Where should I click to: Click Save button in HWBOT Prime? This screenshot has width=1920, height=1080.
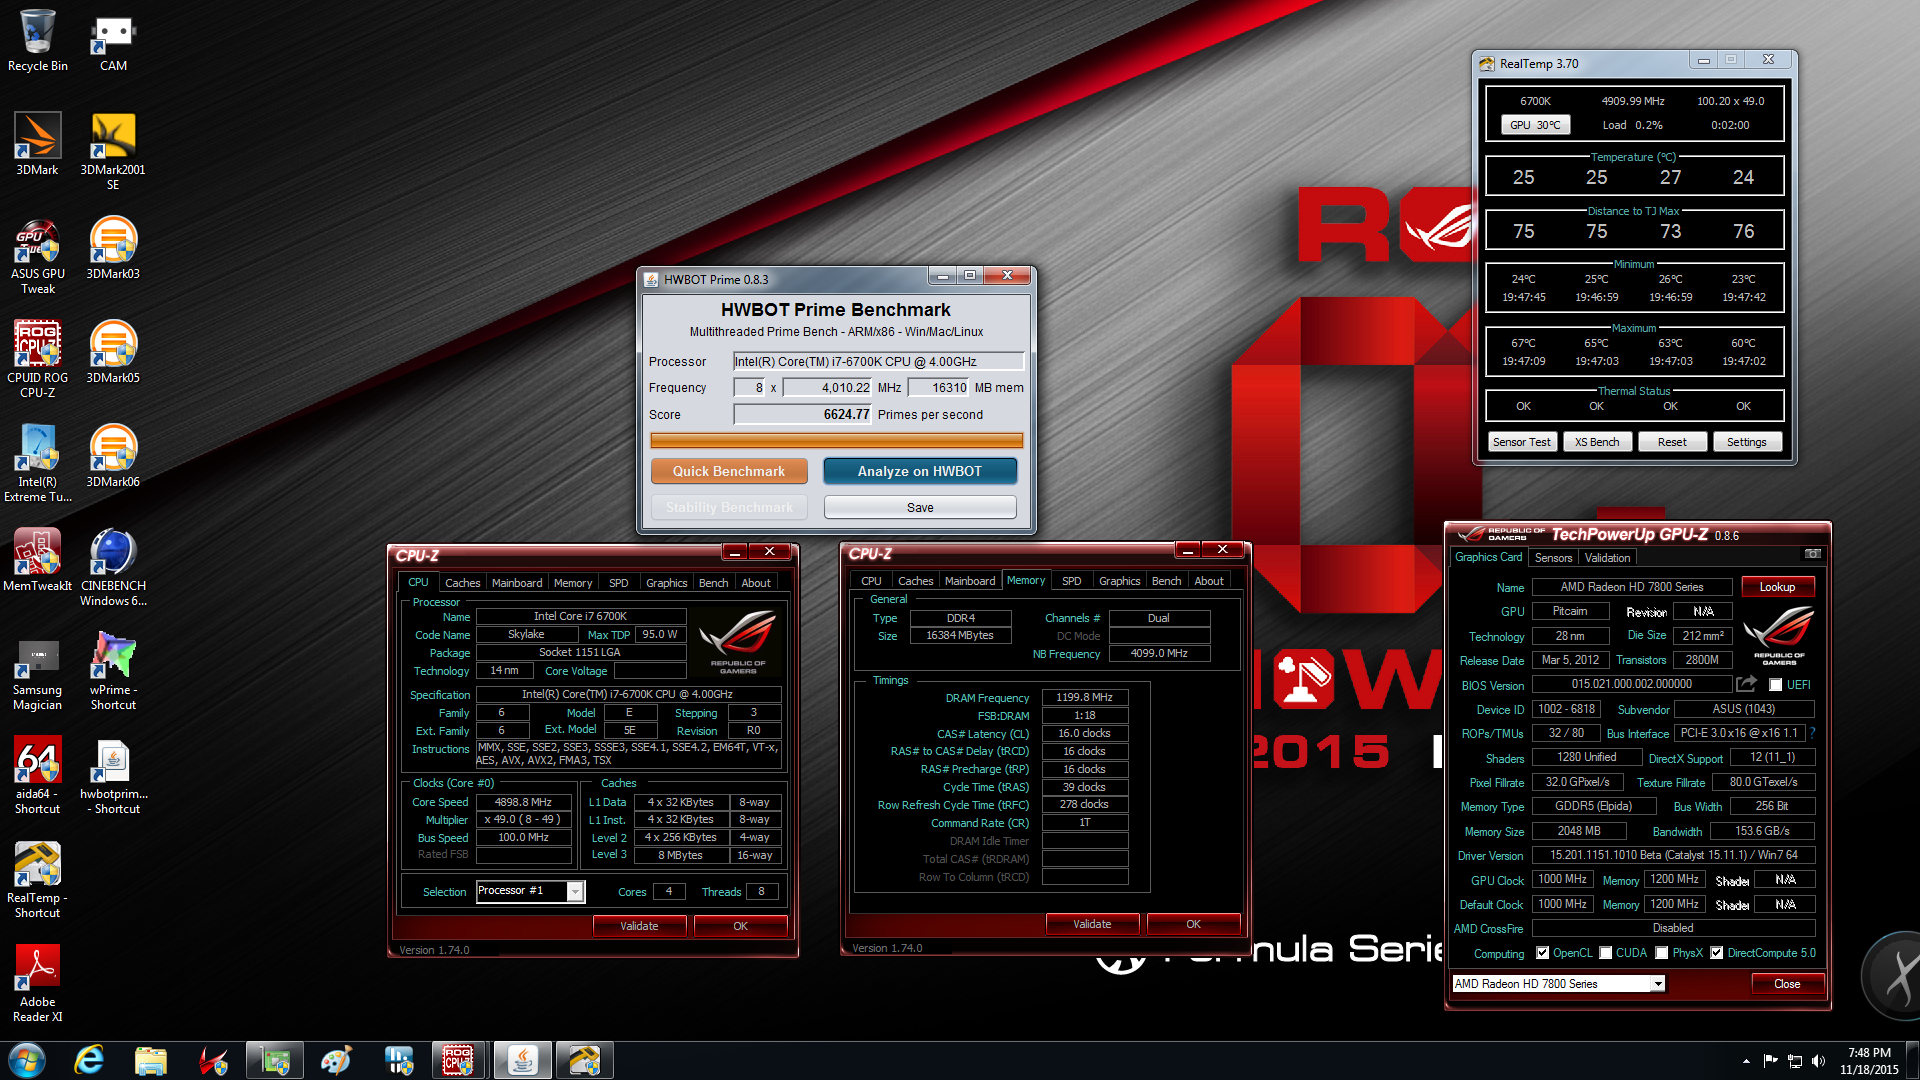pyautogui.click(x=920, y=507)
